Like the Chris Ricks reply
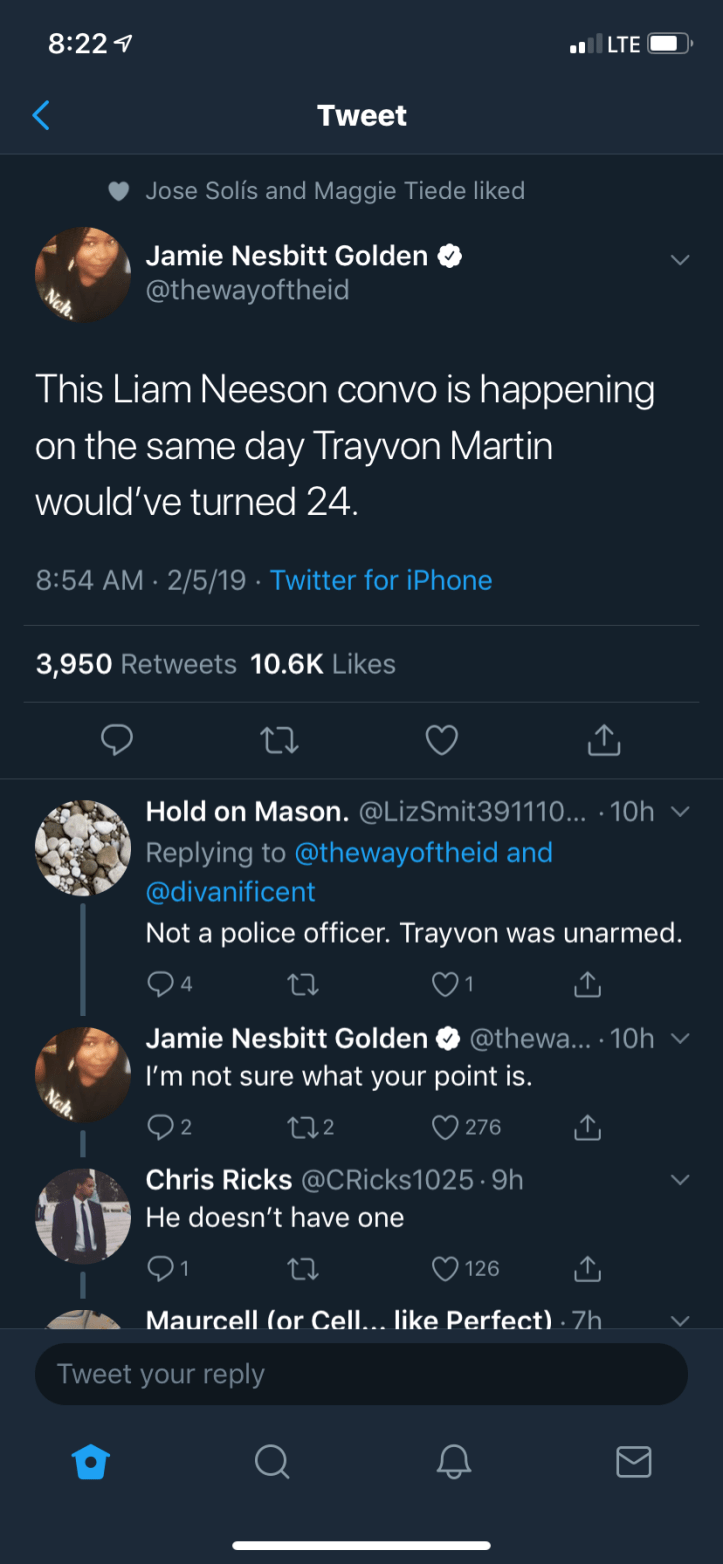 pyautogui.click(x=446, y=1268)
